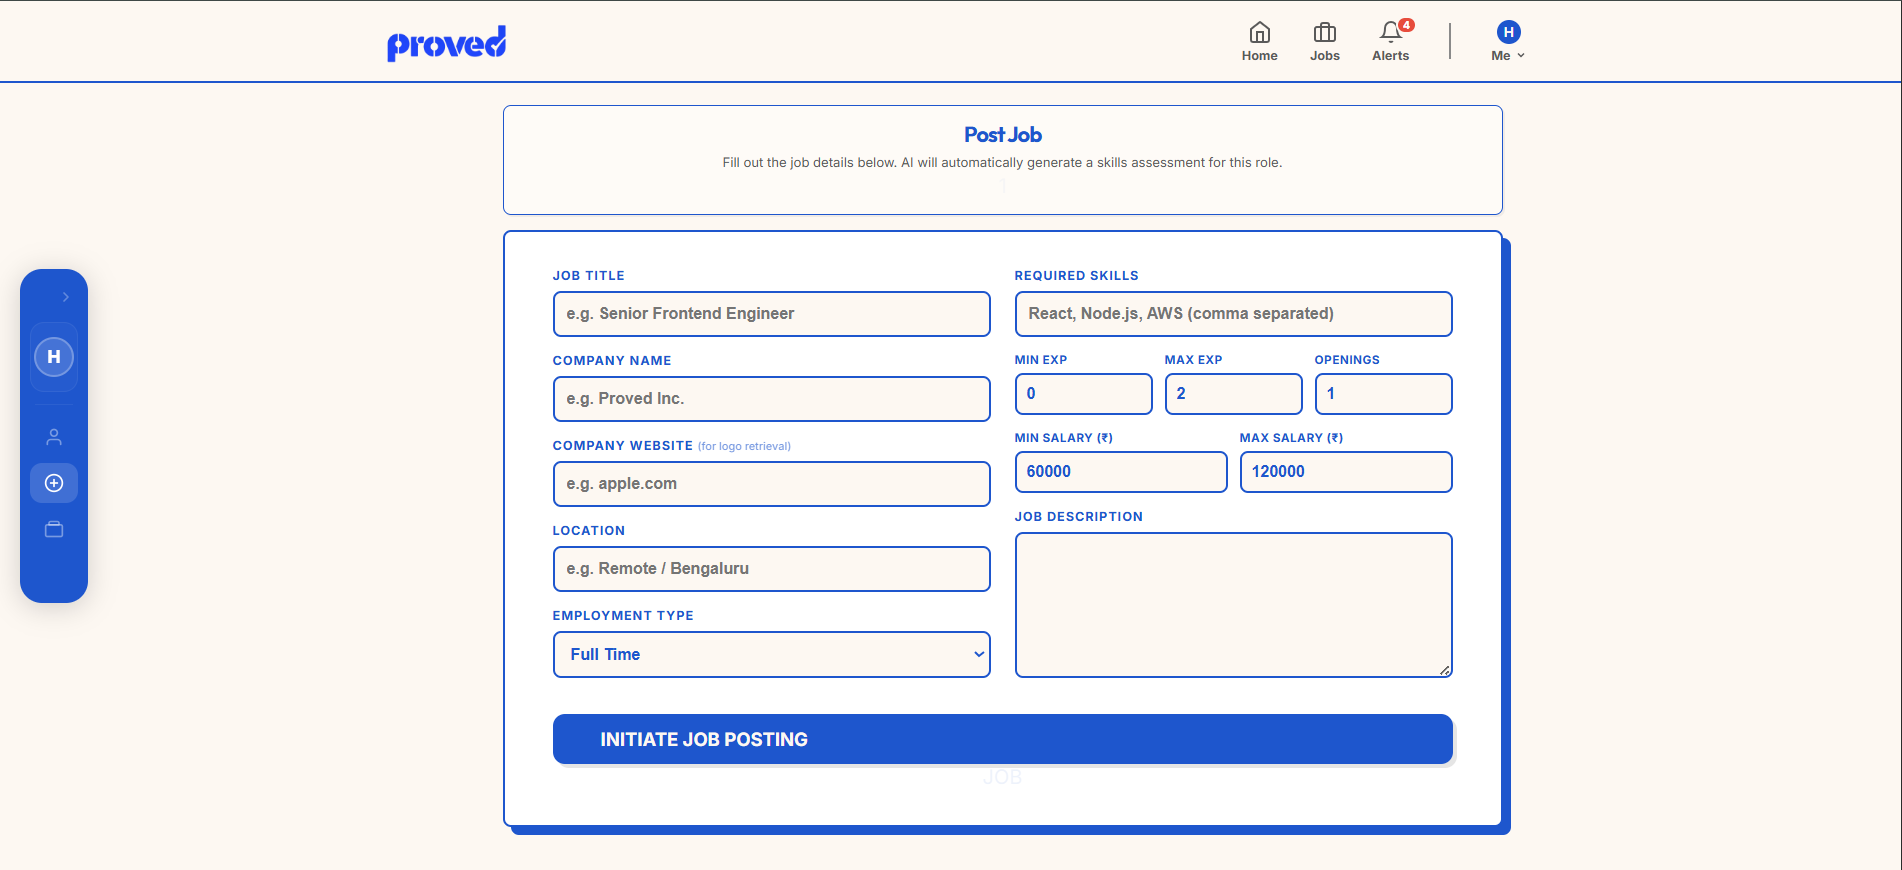
Task: Click the Max Exp field
Action: 1233,394
